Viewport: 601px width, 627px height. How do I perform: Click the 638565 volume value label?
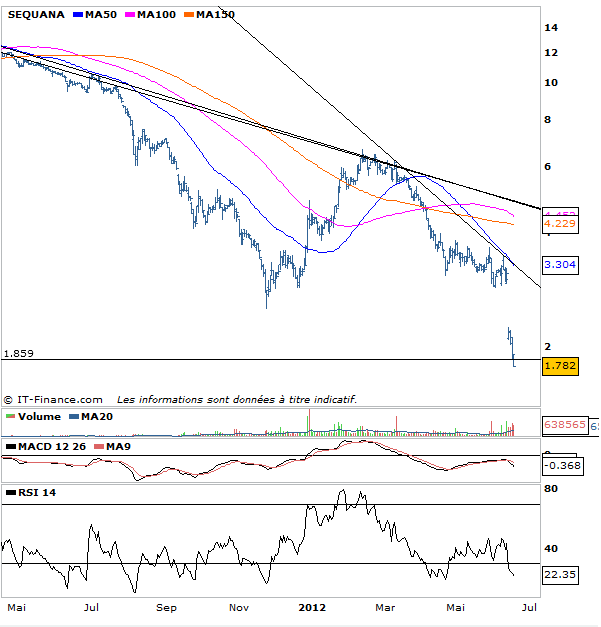pyautogui.click(x=563, y=425)
